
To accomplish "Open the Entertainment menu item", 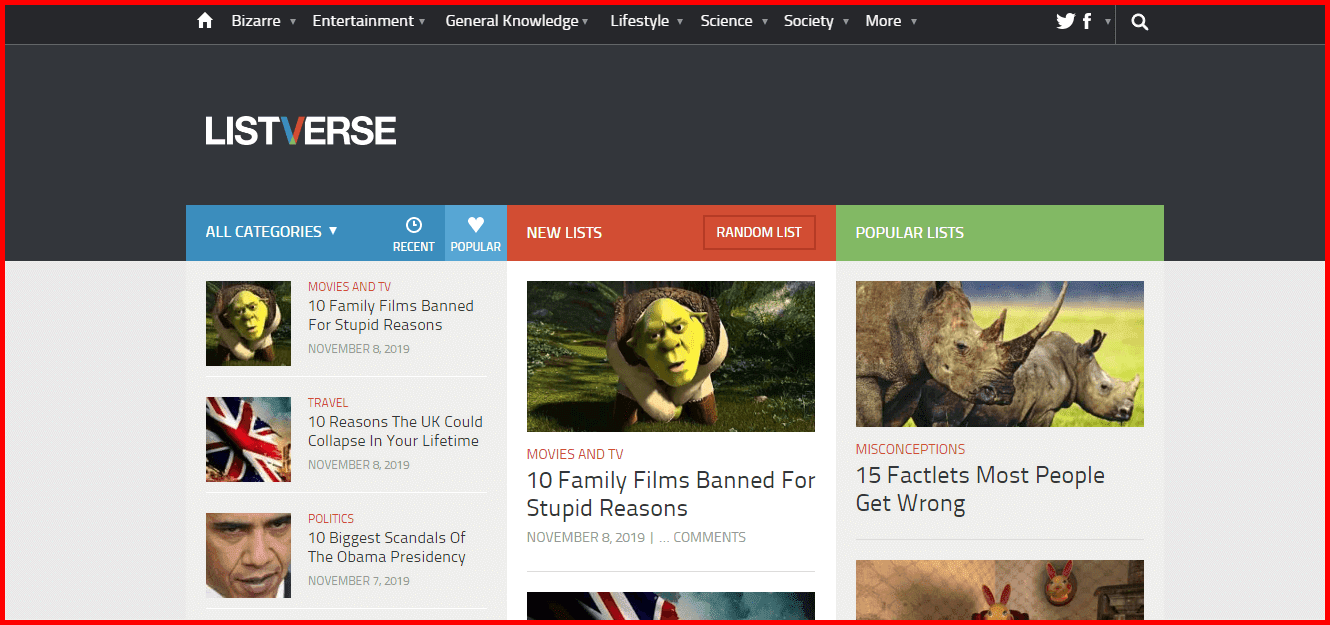I will pos(363,21).
